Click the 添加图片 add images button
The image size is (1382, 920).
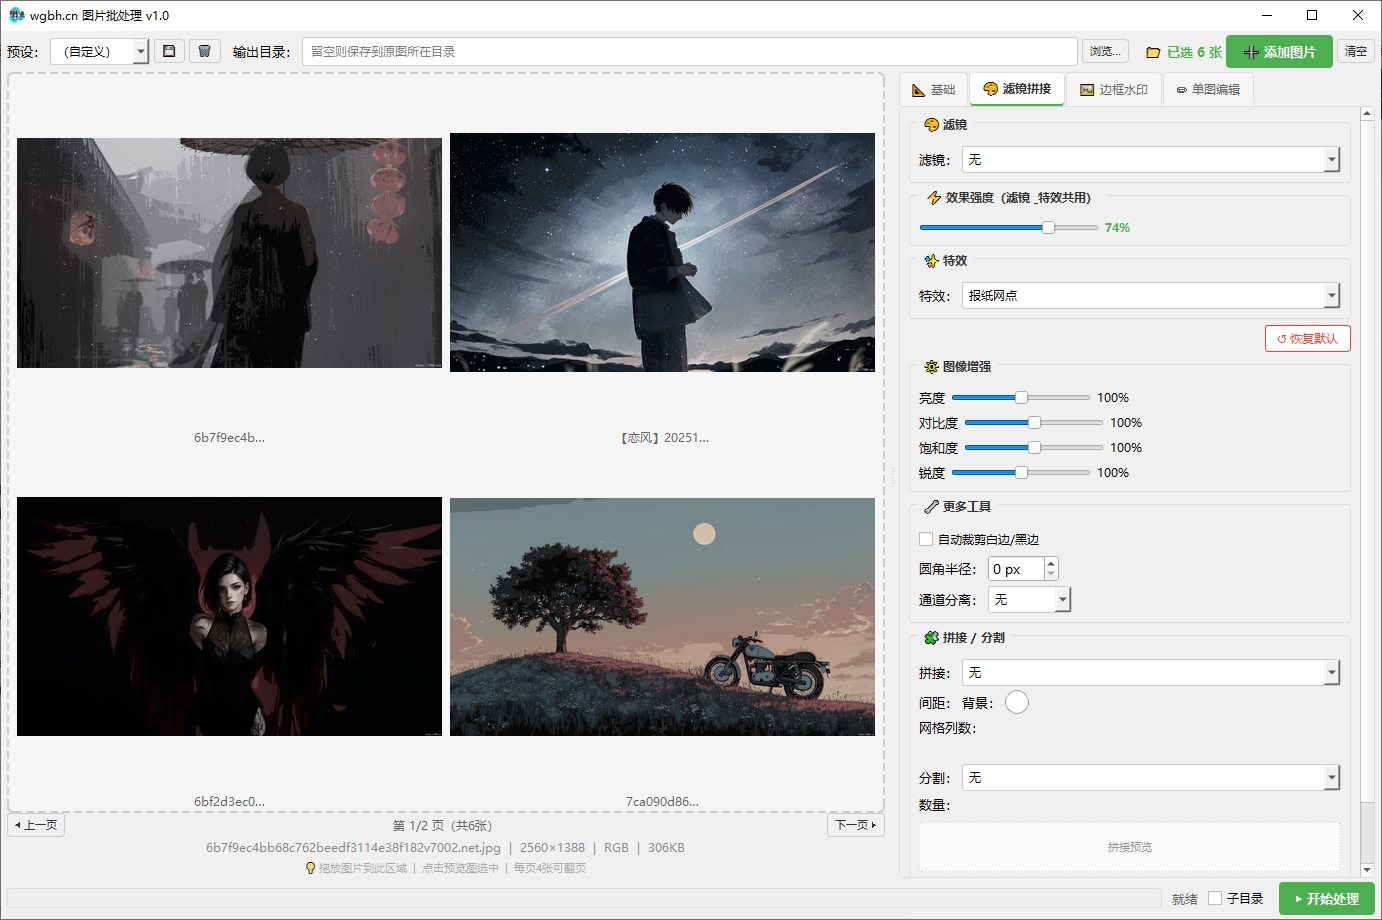1280,52
